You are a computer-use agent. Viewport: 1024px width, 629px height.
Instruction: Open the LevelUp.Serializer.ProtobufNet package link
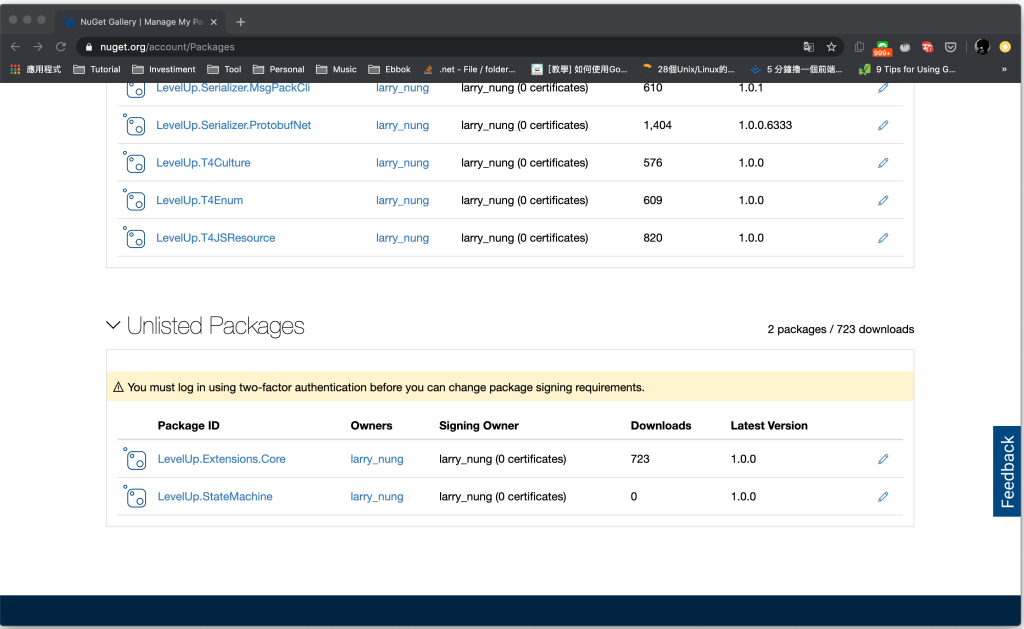coord(233,125)
